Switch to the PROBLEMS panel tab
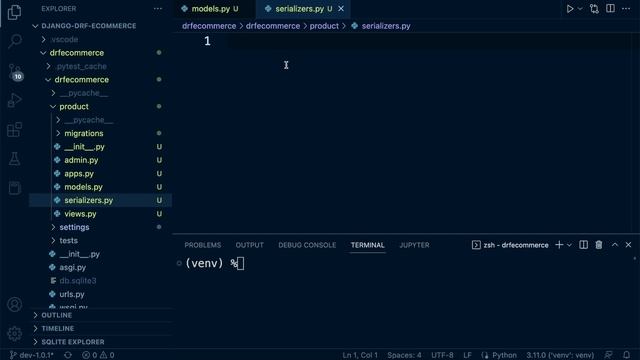The height and width of the screenshot is (360, 640). [202, 245]
